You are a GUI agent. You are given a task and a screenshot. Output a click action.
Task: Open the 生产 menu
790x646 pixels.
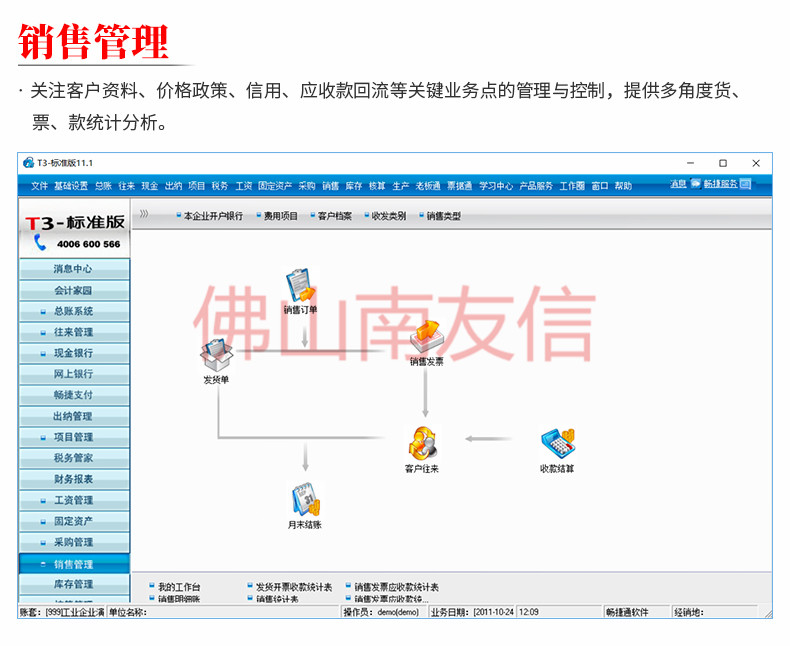coord(401,186)
